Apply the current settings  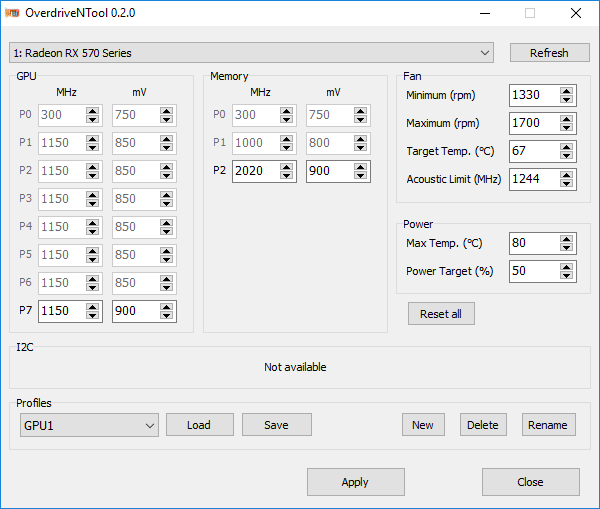point(355,482)
